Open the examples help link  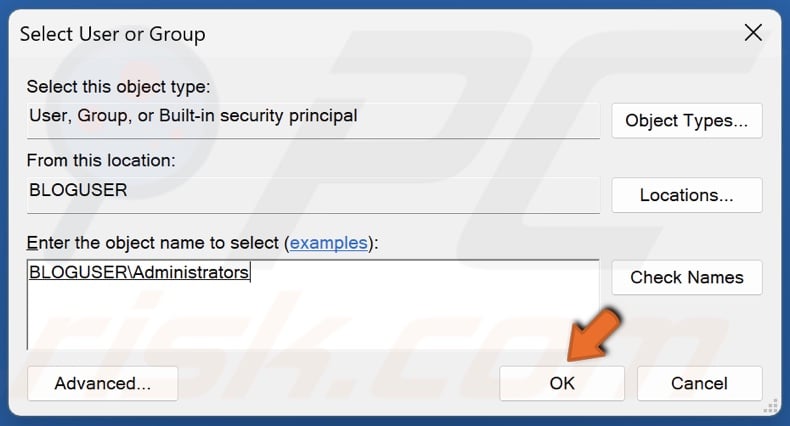[x=327, y=243]
